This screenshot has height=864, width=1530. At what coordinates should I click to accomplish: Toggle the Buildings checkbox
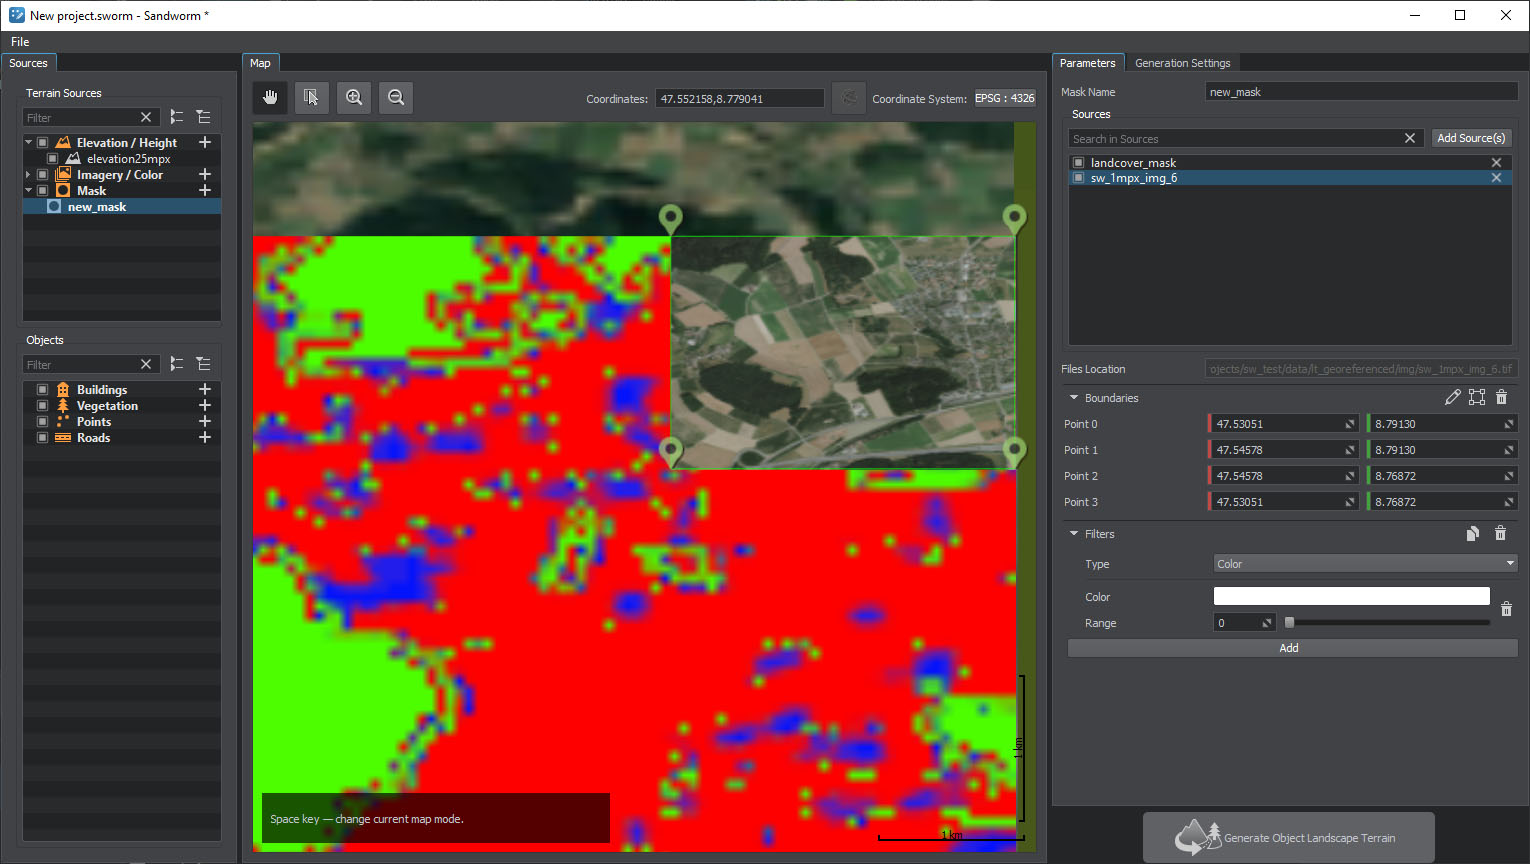42,390
